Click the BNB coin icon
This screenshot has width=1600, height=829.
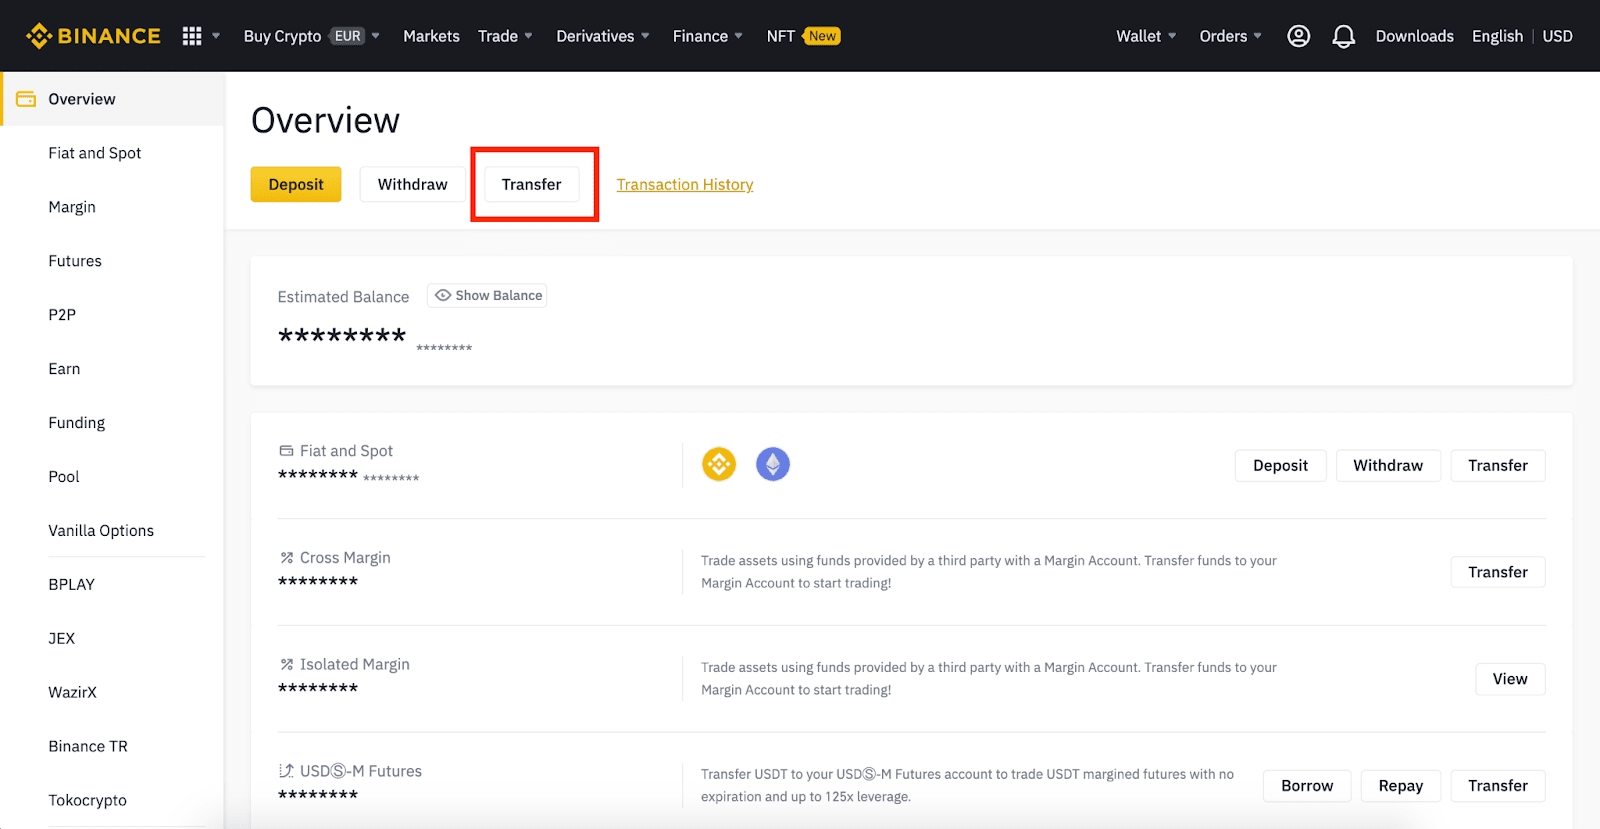pyautogui.click(x=718, y=464)
